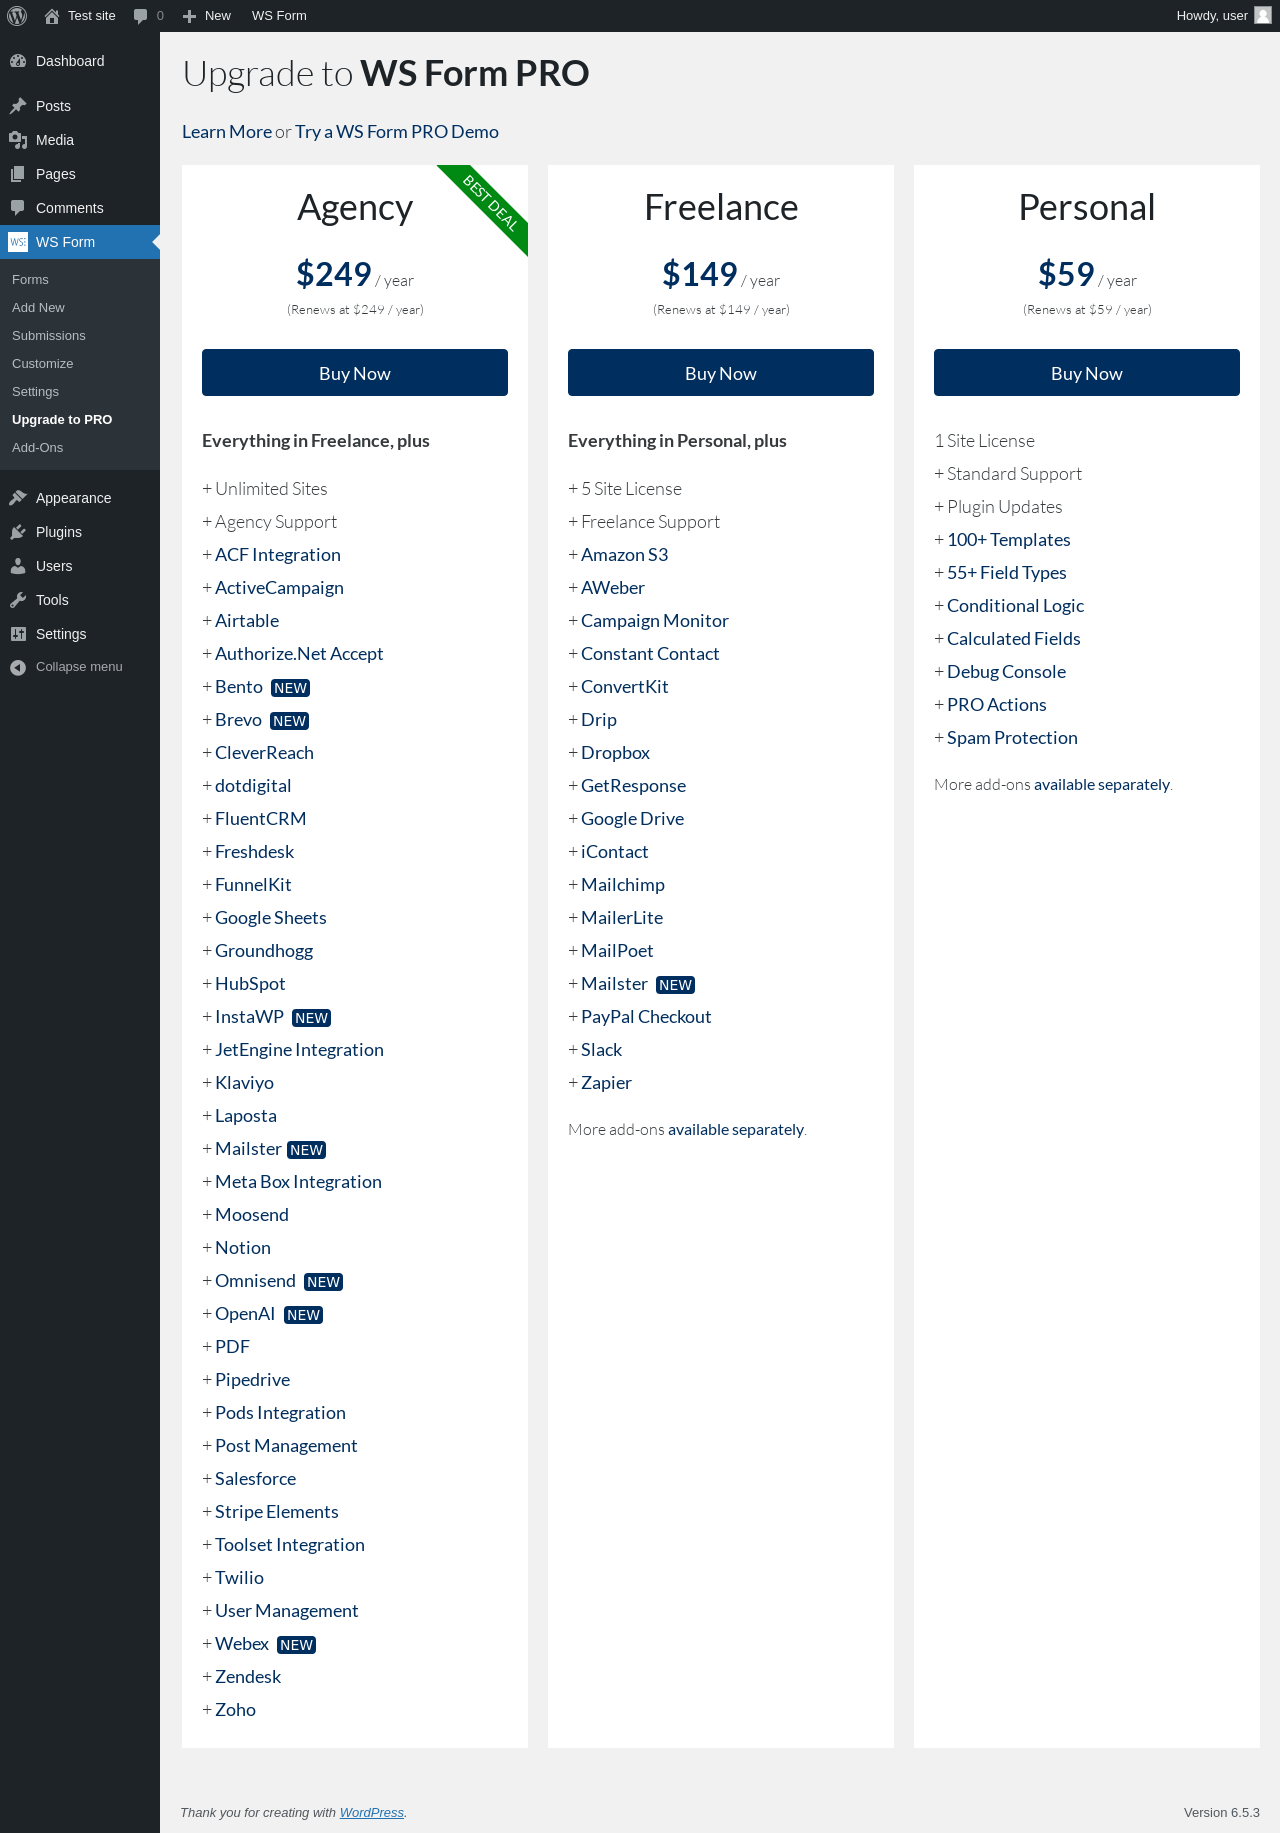This screenshot has height=1833, width=1280.
Task: Open the Media library icon
Action: pos(18,140)
